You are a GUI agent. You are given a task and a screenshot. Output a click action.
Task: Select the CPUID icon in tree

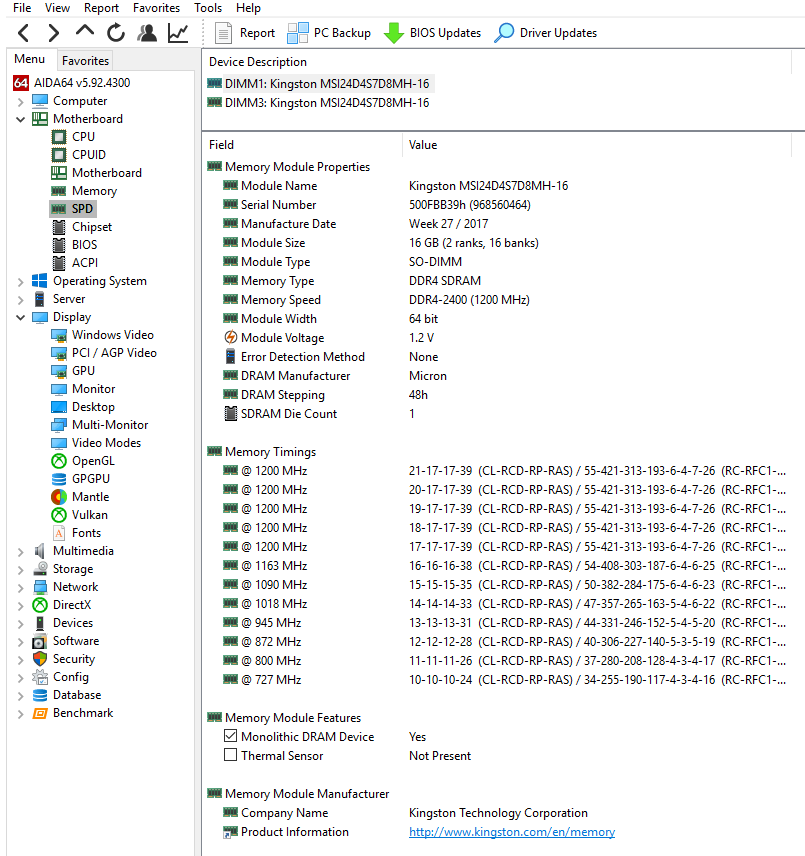59,155
